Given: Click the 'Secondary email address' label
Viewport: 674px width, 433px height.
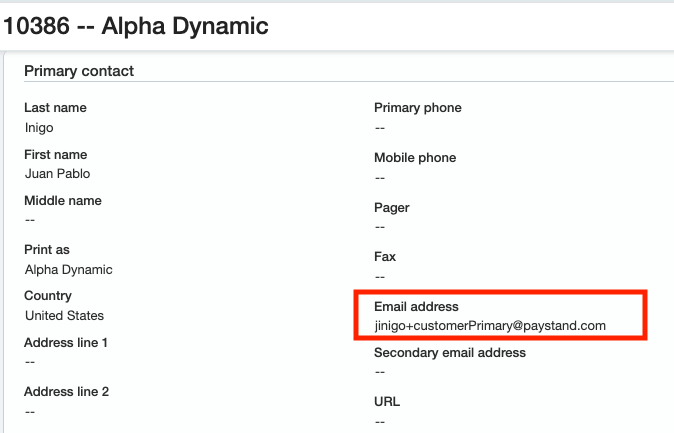Looking at the screenshot, I should [x=450, y=353].
